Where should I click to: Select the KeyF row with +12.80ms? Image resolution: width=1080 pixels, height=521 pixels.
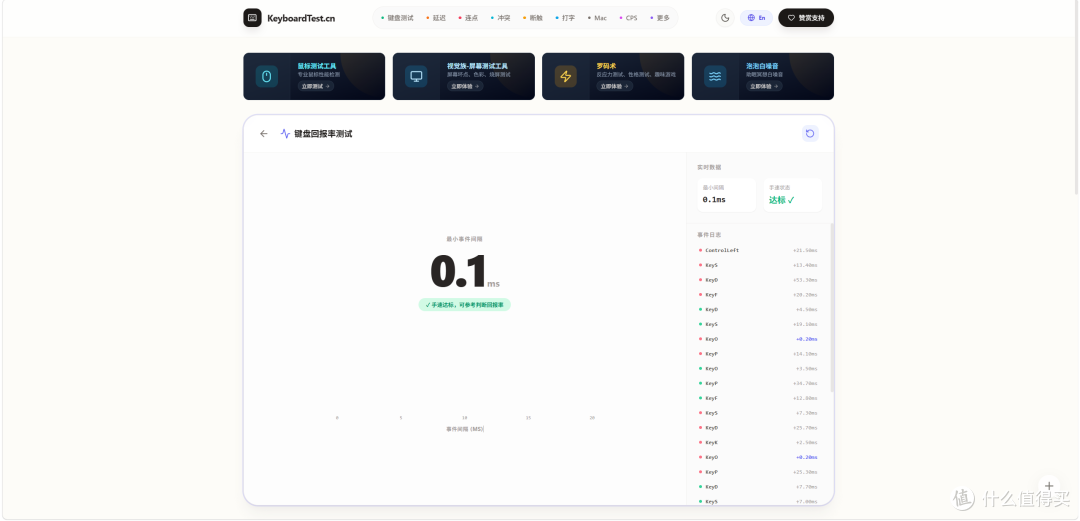758,398
